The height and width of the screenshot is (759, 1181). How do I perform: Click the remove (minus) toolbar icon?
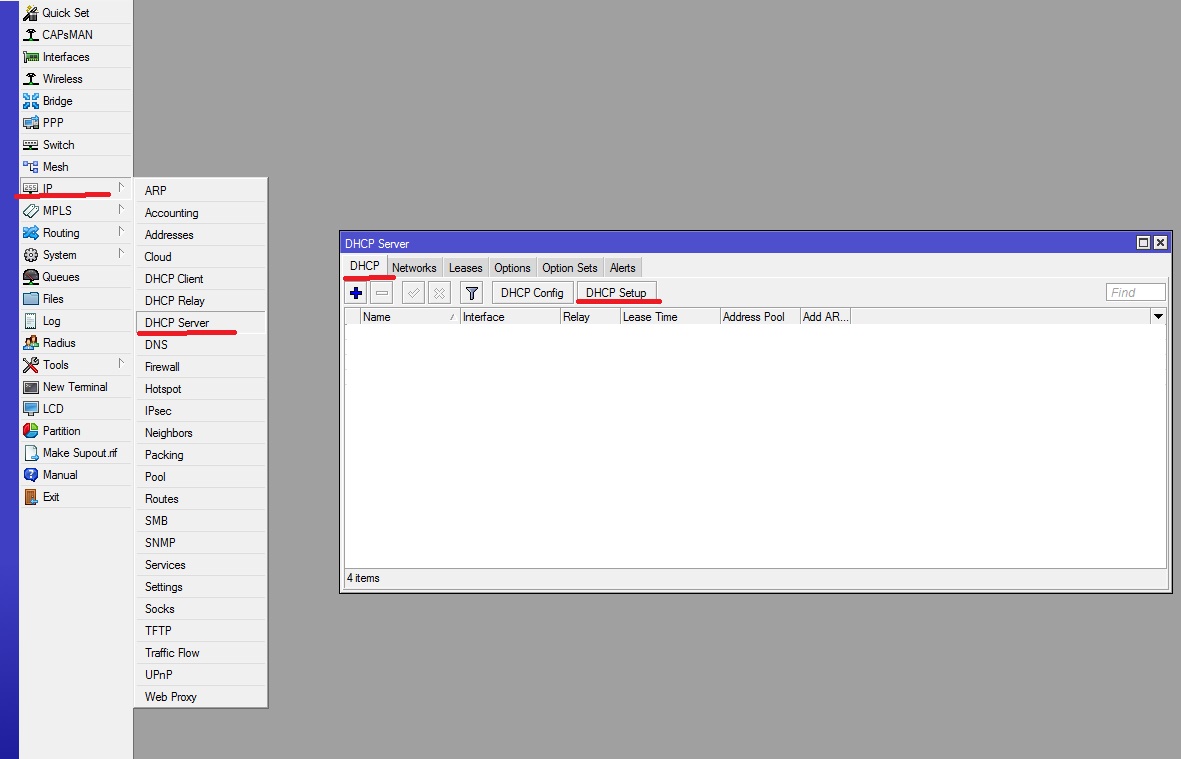382,293
